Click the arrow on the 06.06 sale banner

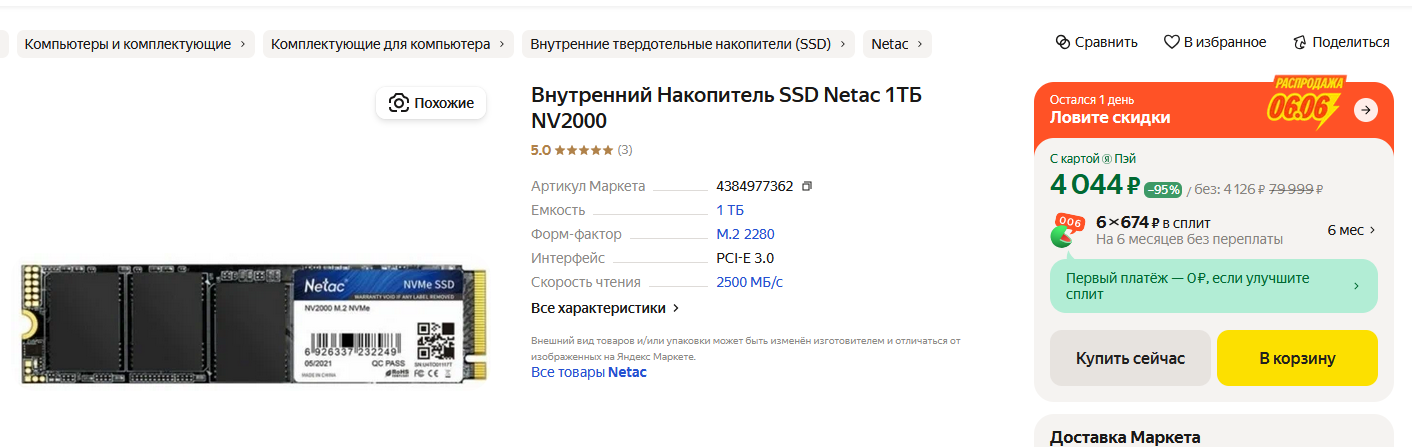[1366, 110]
